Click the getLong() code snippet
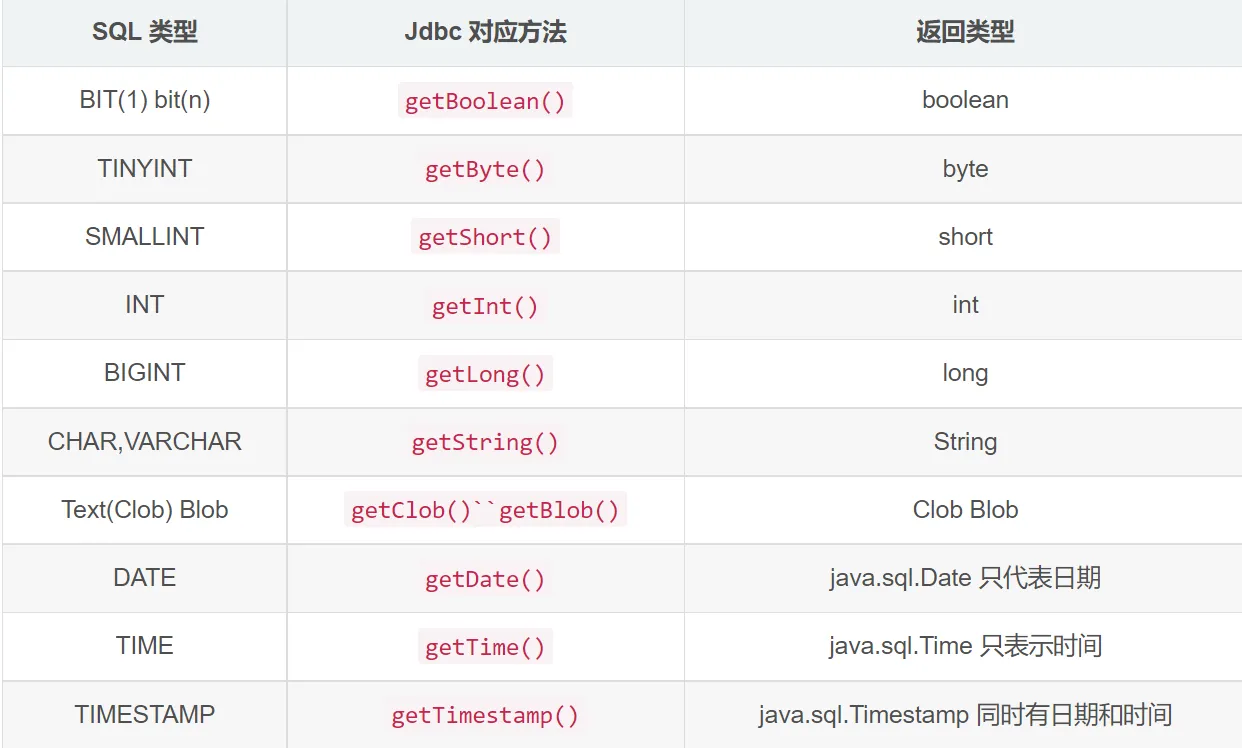This screenshot has width=1242, height=748. [x=485, y=374]
